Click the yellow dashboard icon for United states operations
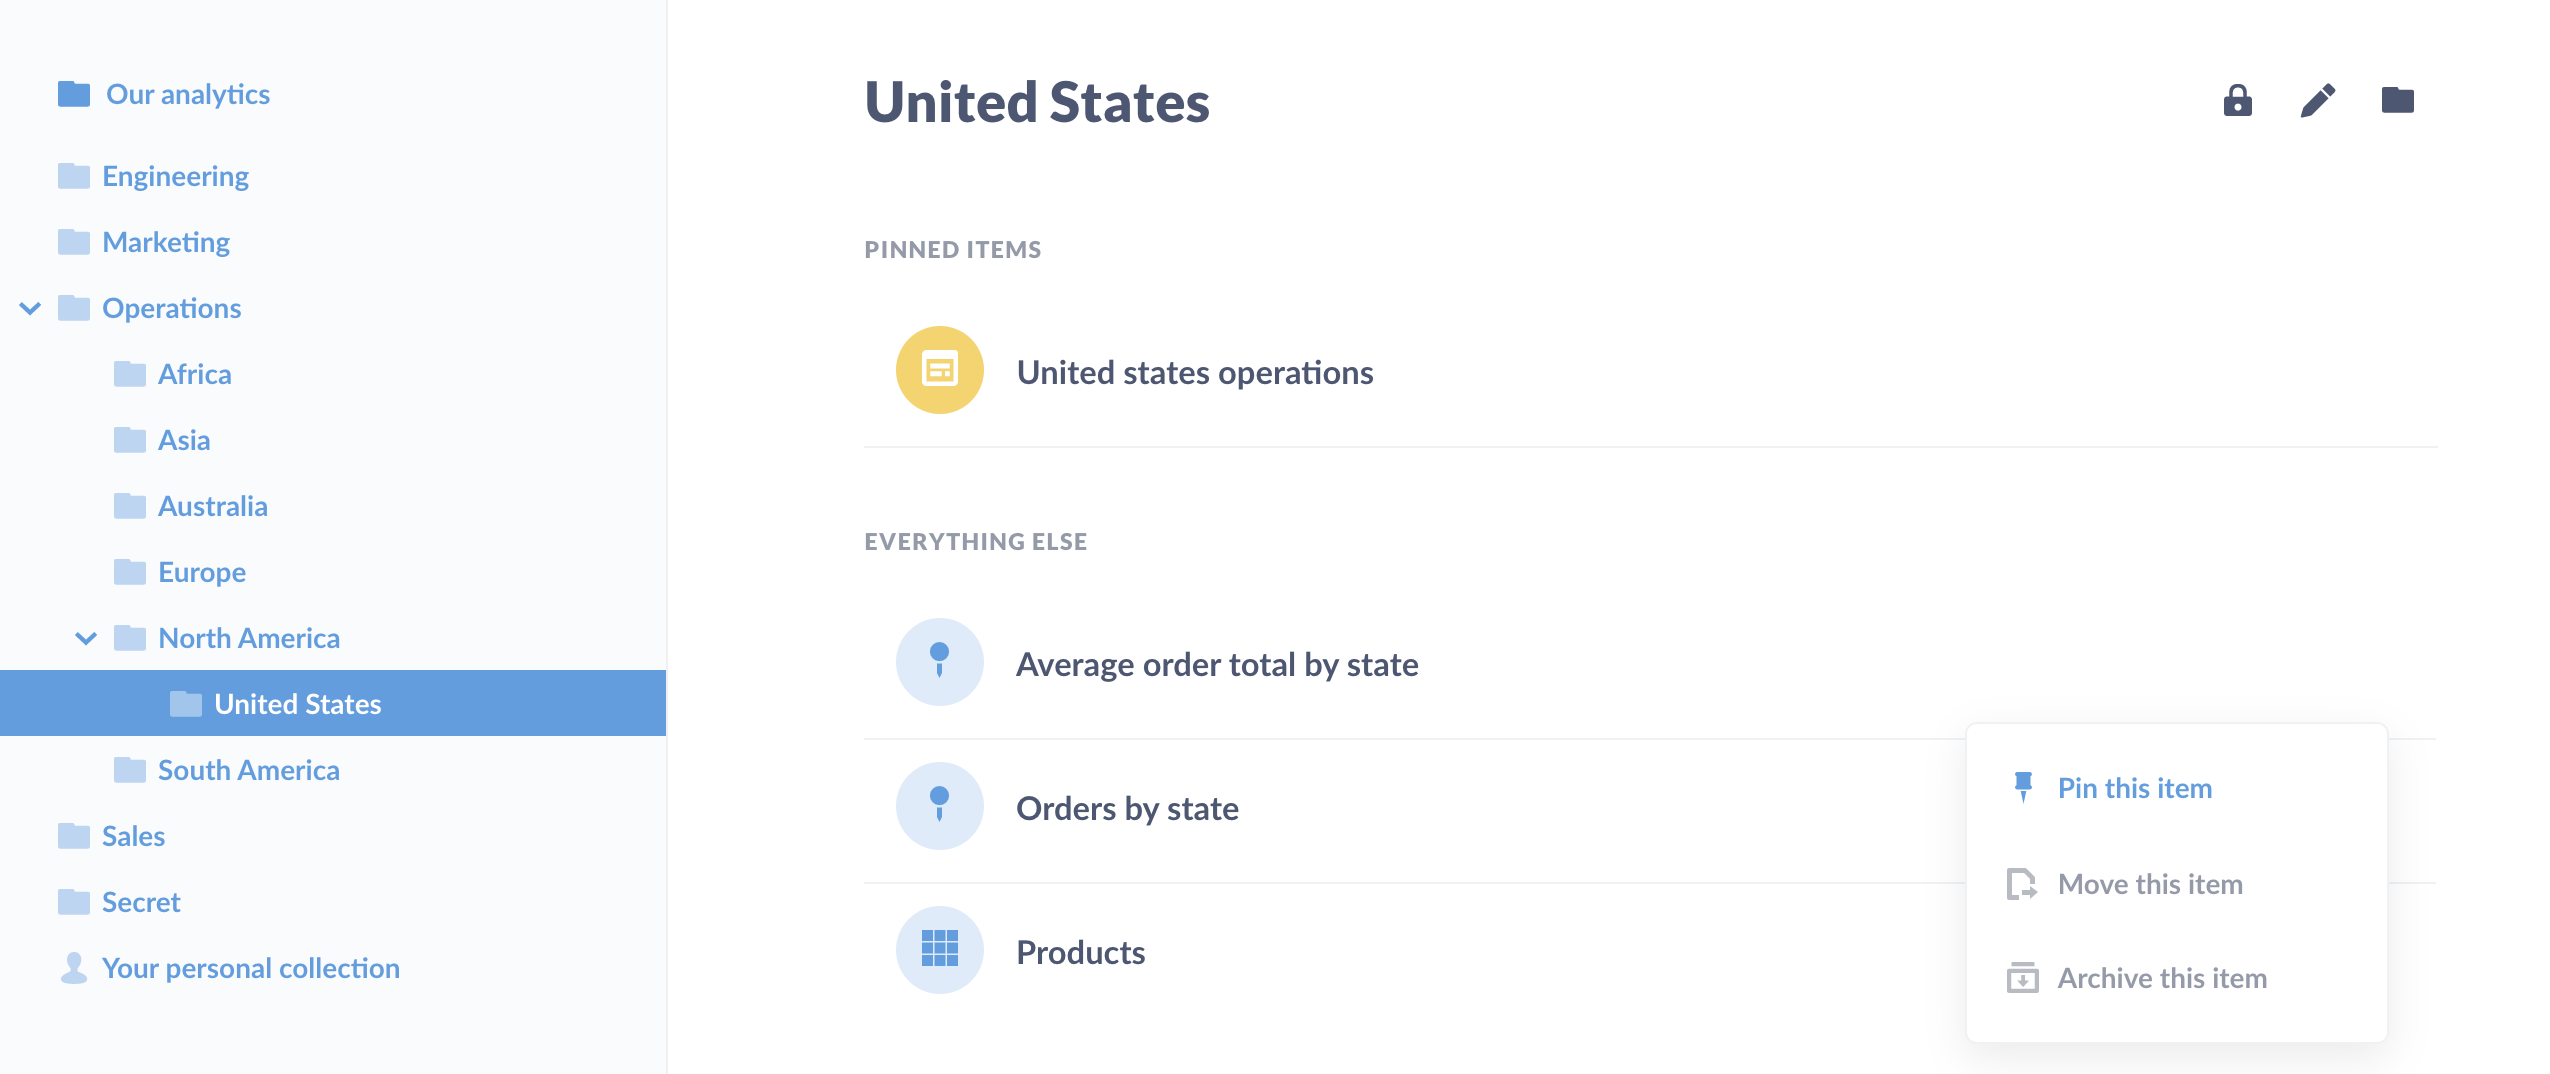Image resolution: width=2550 pixels, height=1074 pixels. 939,370
